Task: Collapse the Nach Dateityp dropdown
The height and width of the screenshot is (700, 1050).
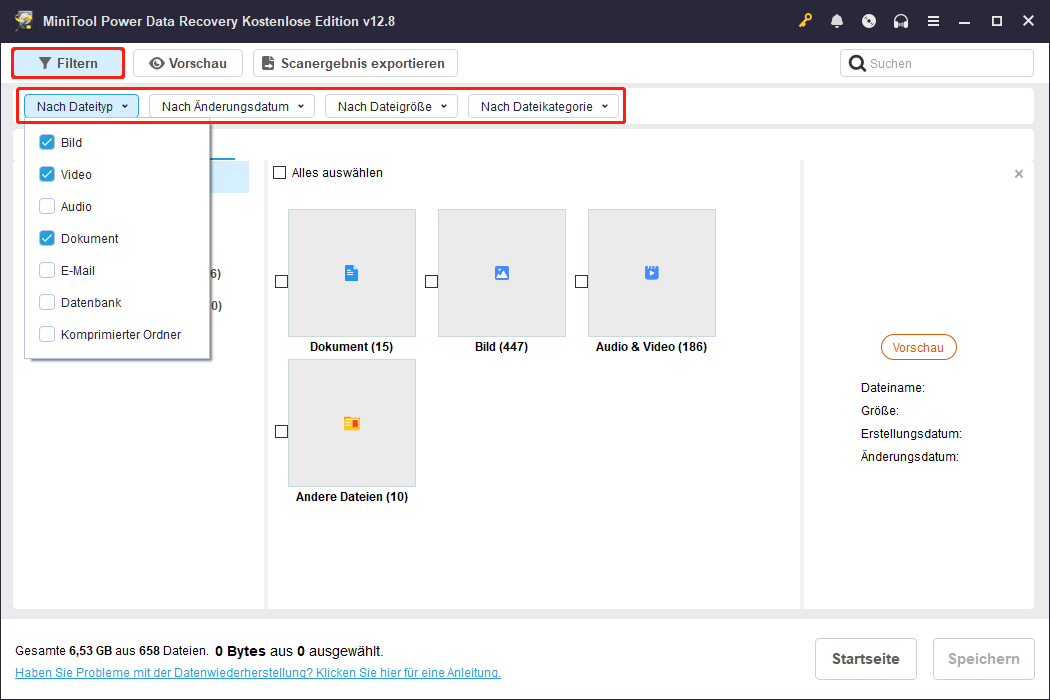Action: [x=82, y=107]
